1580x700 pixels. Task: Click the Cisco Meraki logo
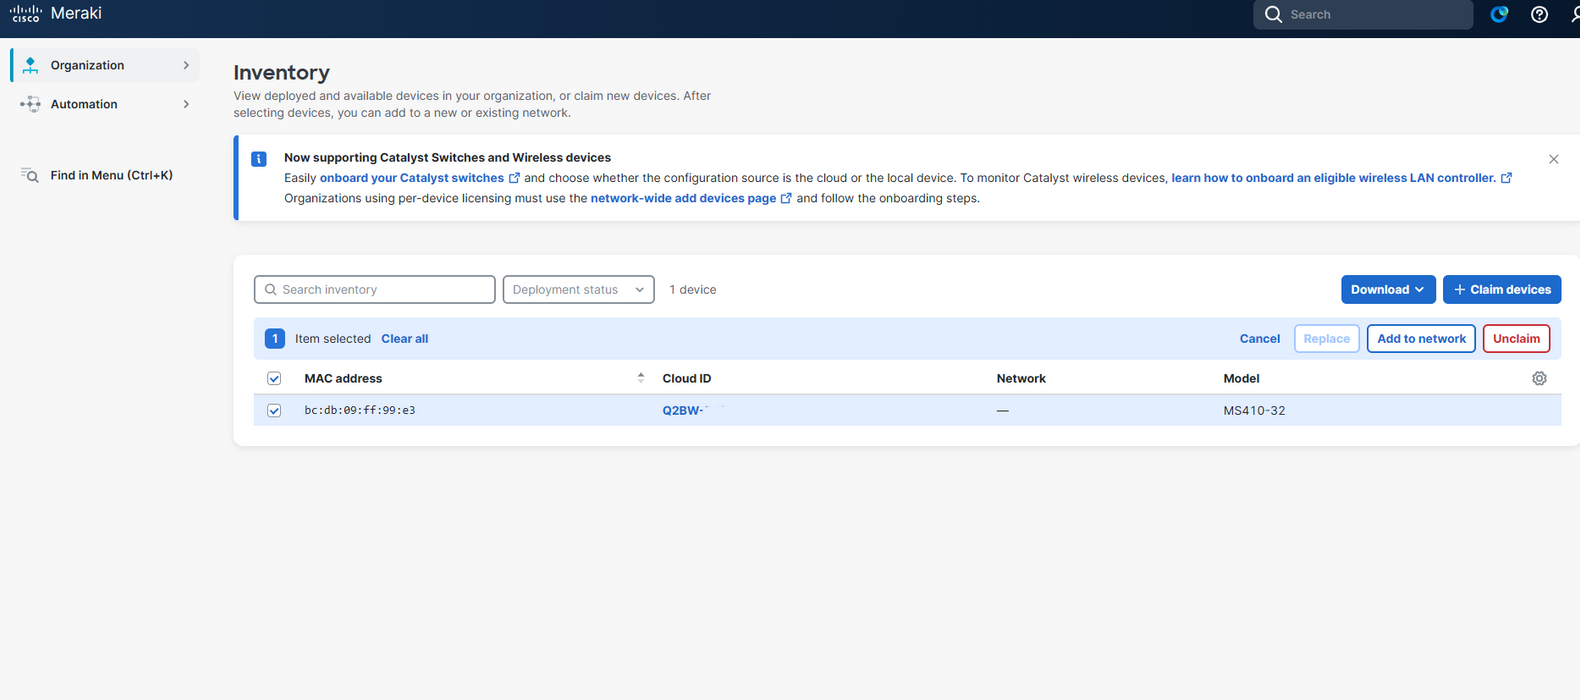(56, 14)
